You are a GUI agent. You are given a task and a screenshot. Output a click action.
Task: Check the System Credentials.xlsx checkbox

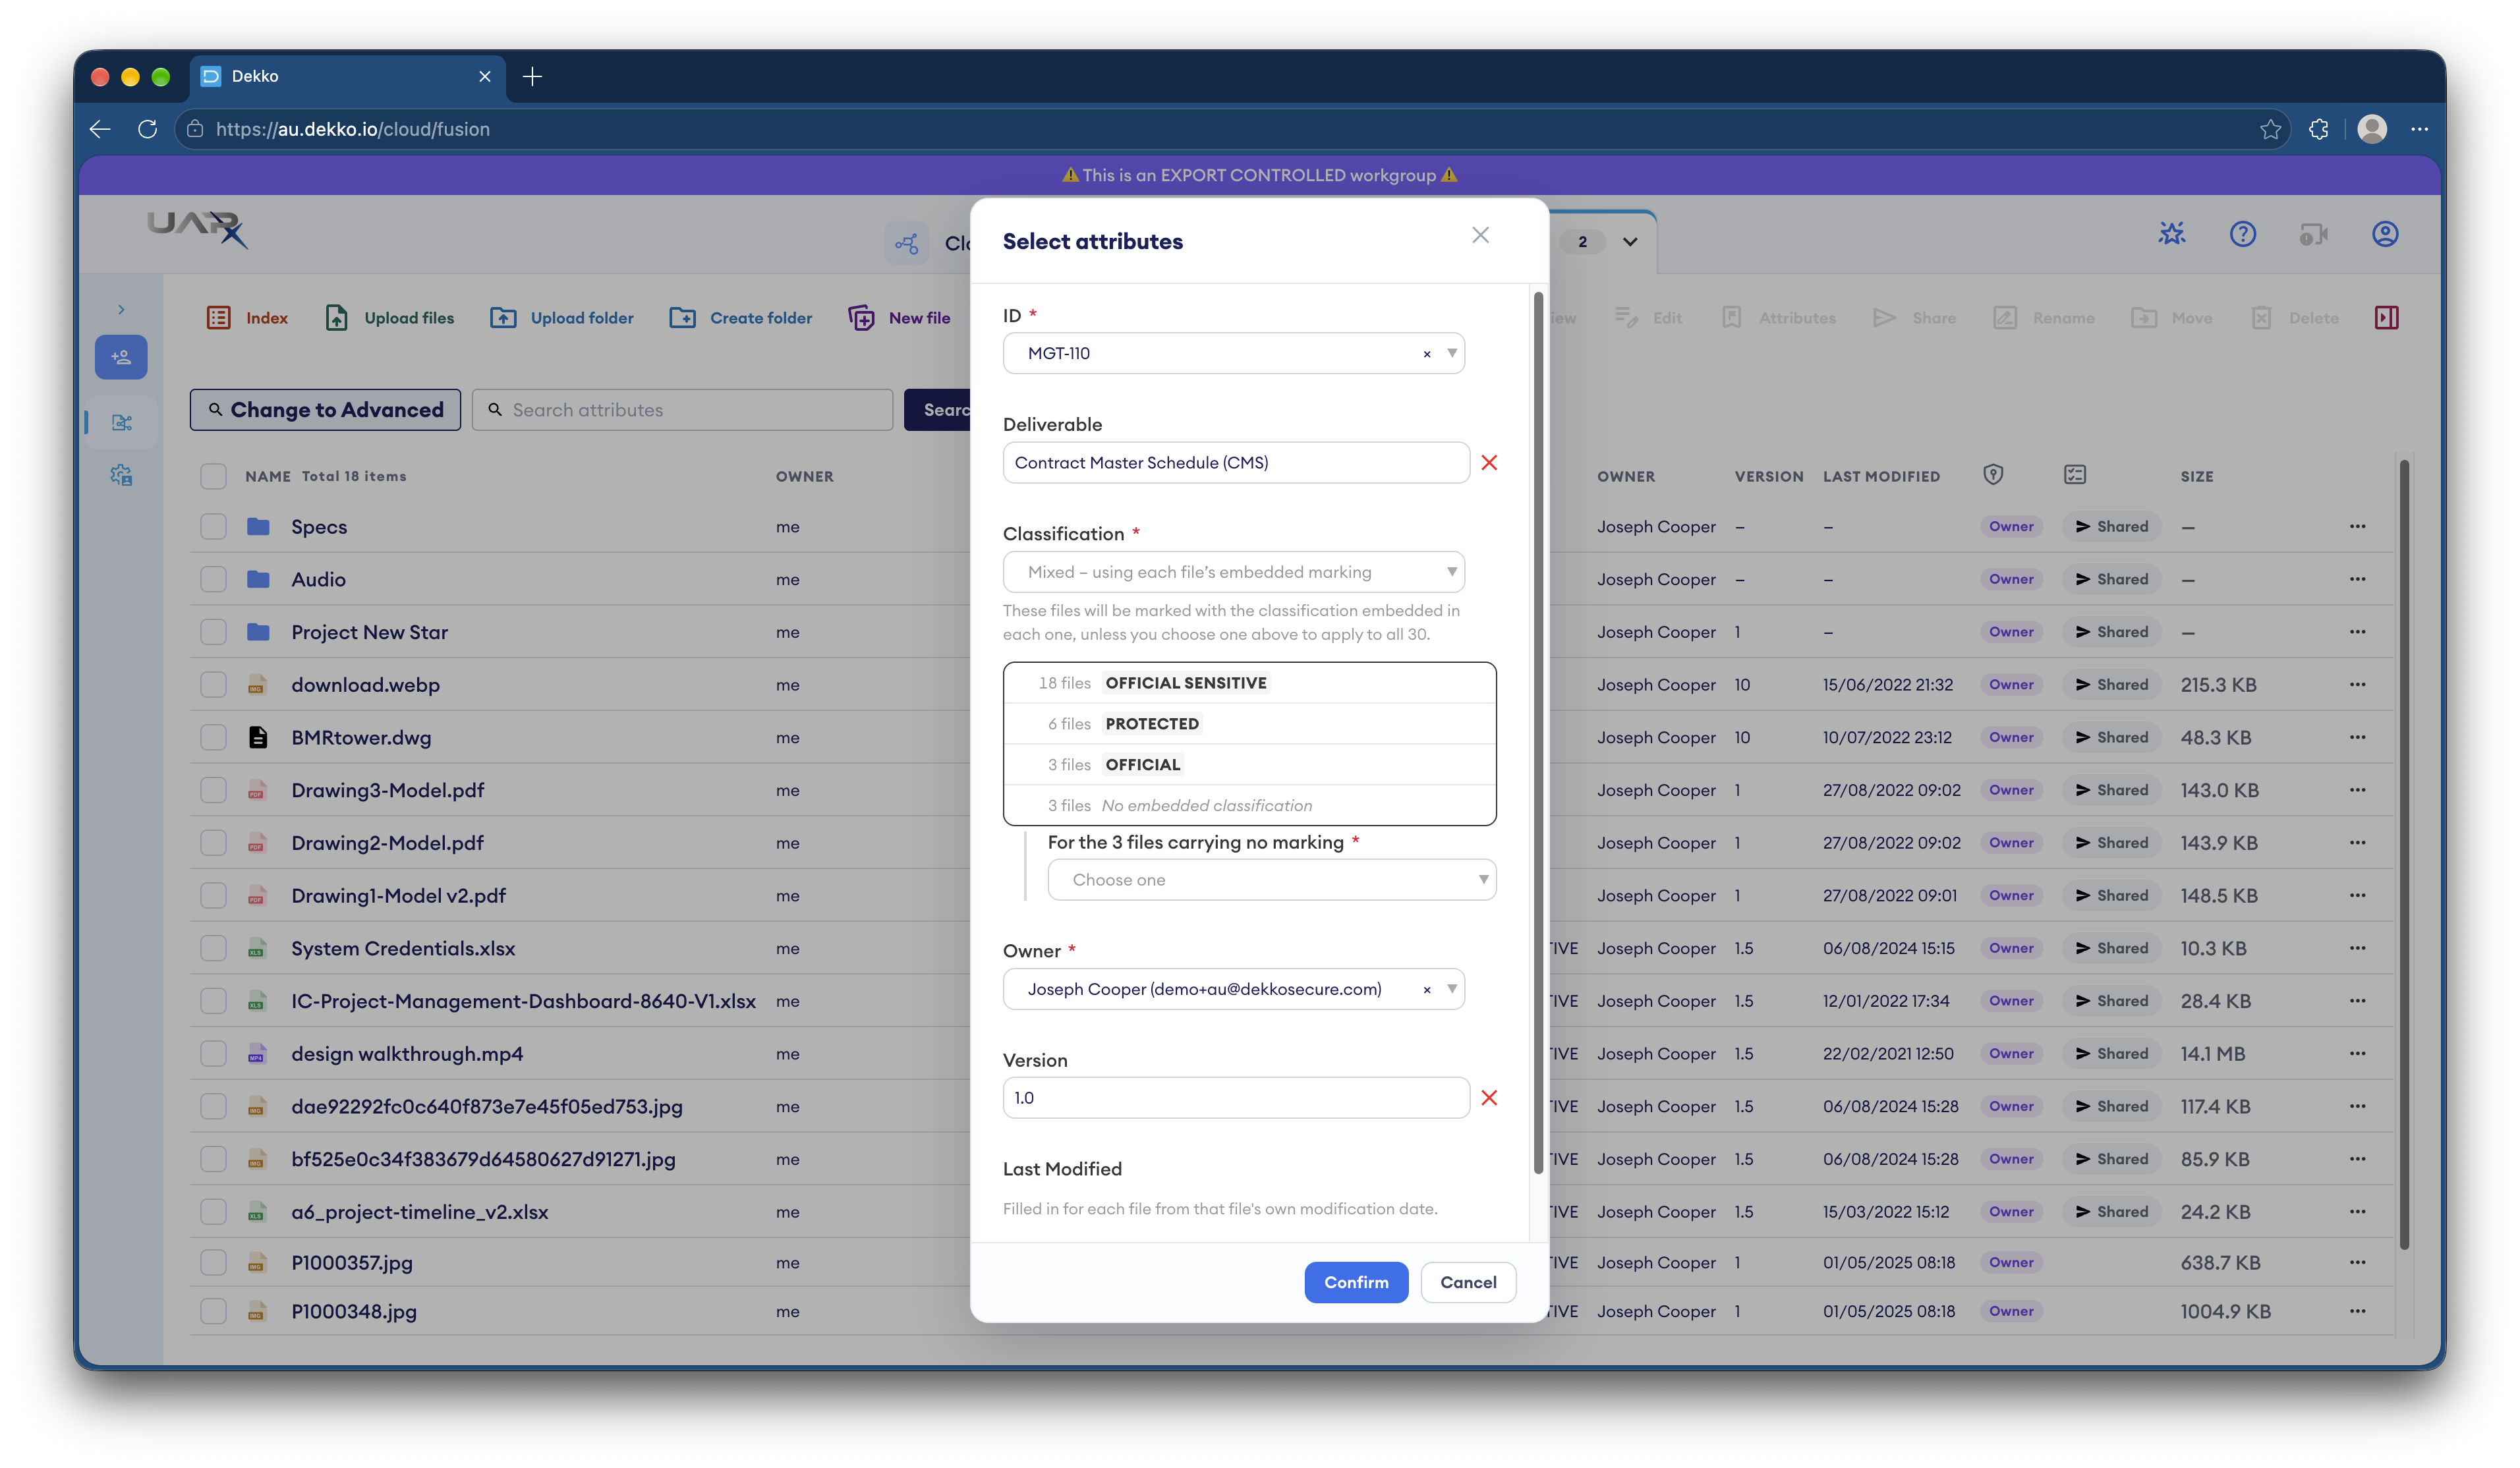213,948
